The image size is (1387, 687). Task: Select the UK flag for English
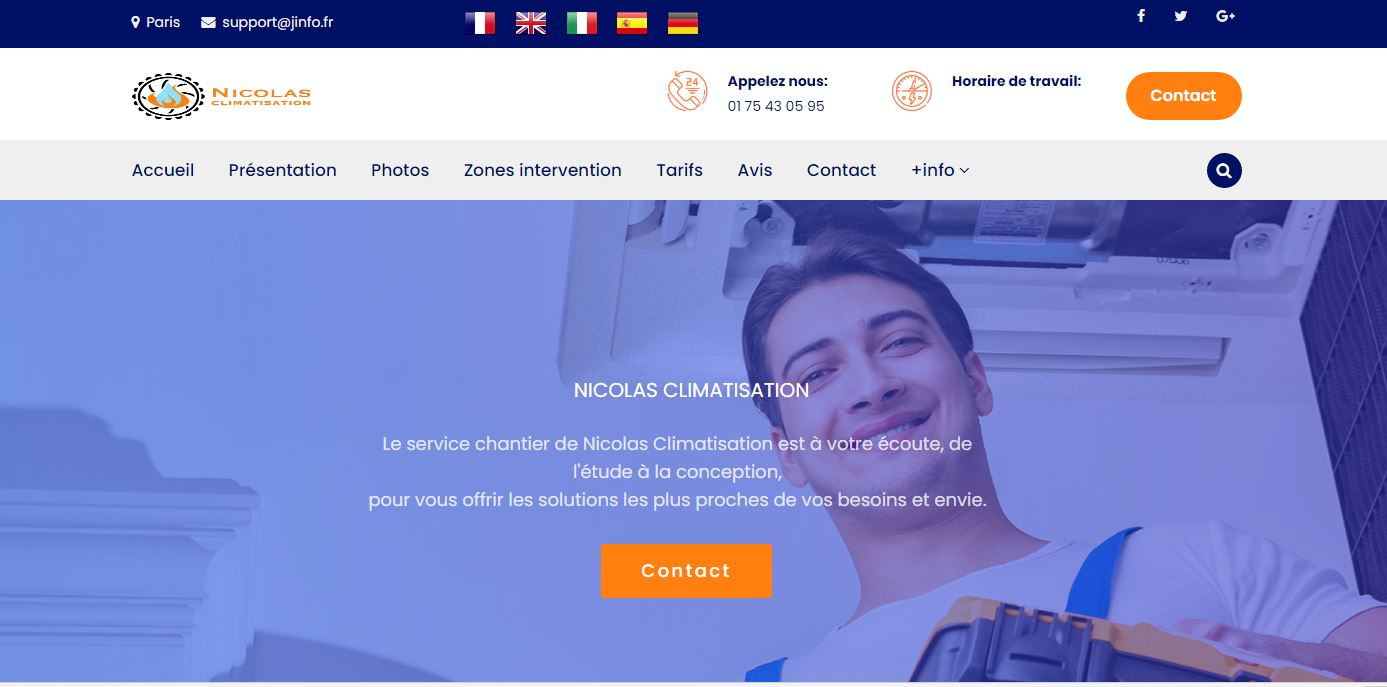point(531,23)
